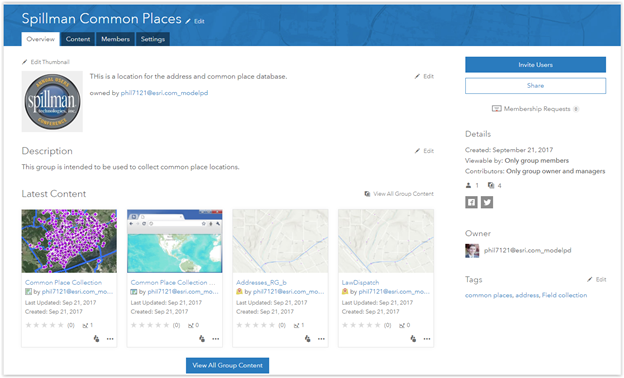Viewport: 624px width, 378px height.
Task: Click the Invite Users button
Action: coord(535,64)
